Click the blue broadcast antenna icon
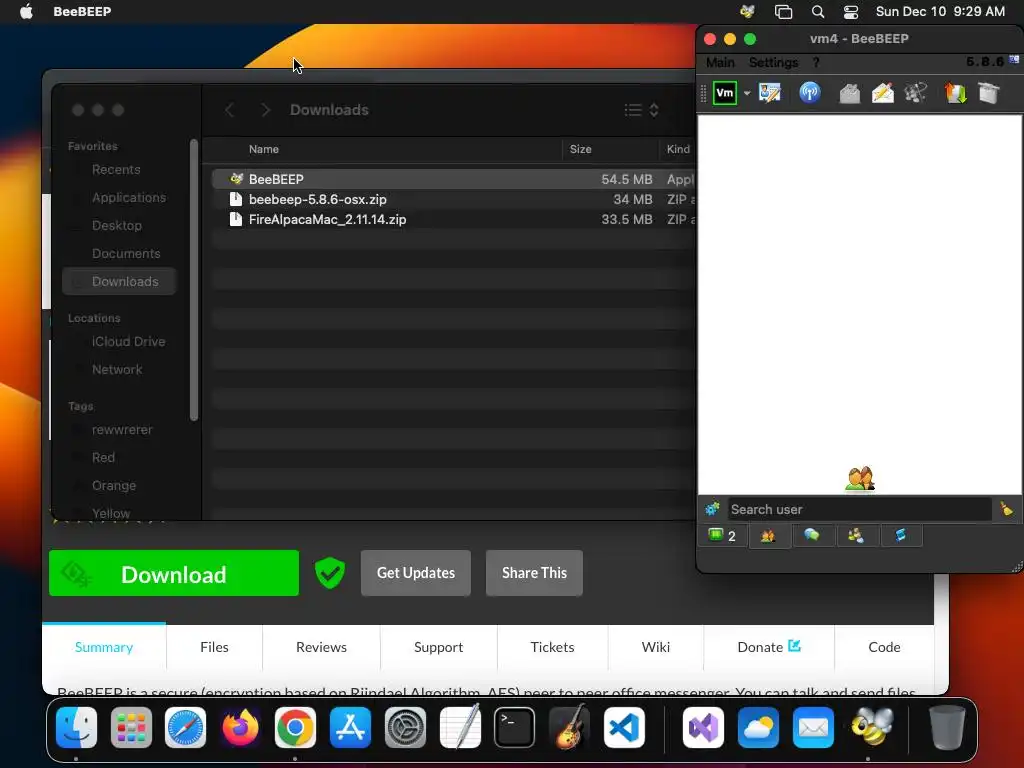This screenshot has height=768, width=1024. coord(810,93)
